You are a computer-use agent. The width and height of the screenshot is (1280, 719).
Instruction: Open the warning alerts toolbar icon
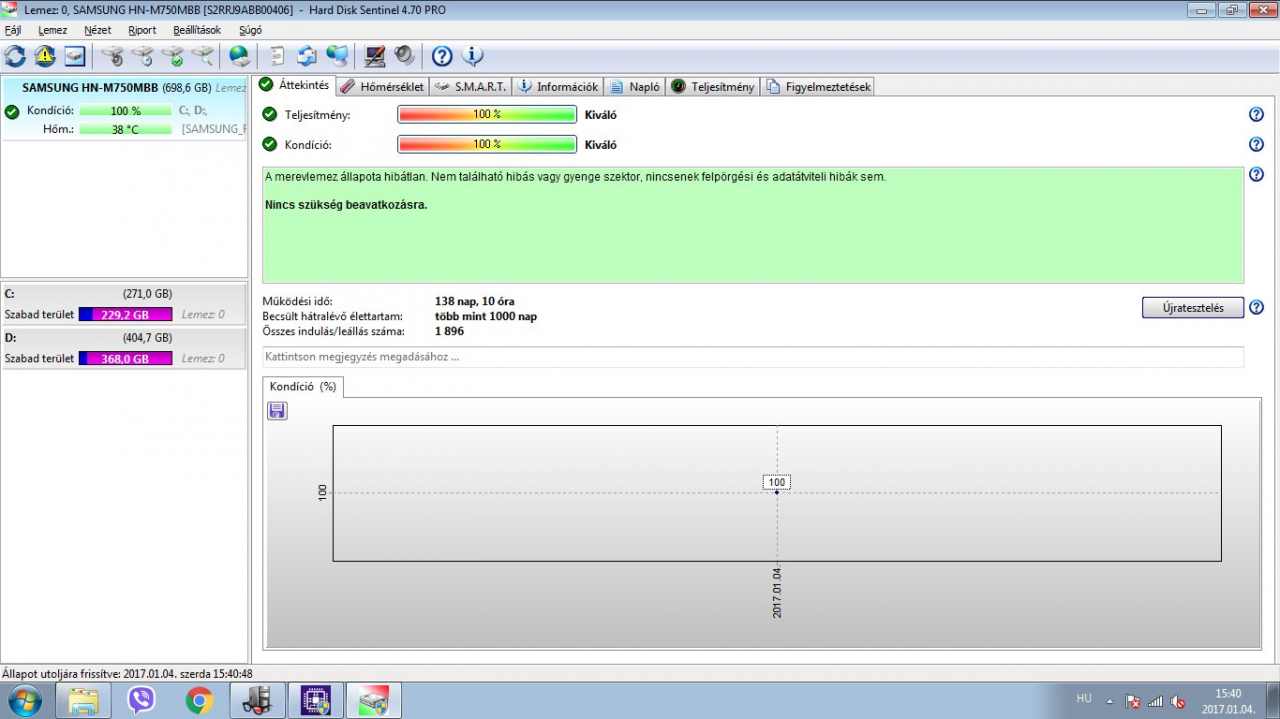(x=45, y=56)
